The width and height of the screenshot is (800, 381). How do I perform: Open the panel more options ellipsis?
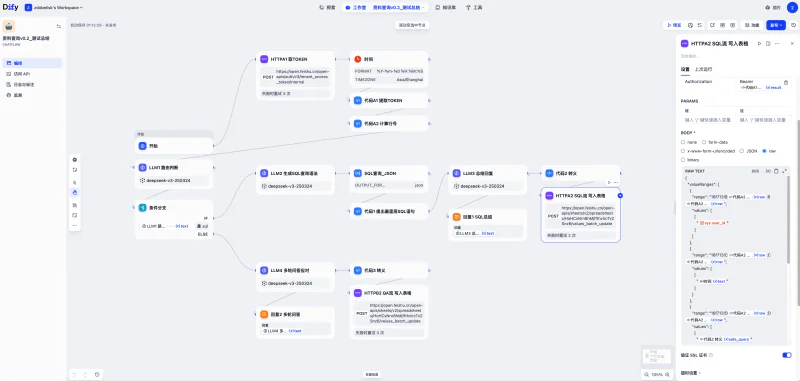(x=777, y=44)
